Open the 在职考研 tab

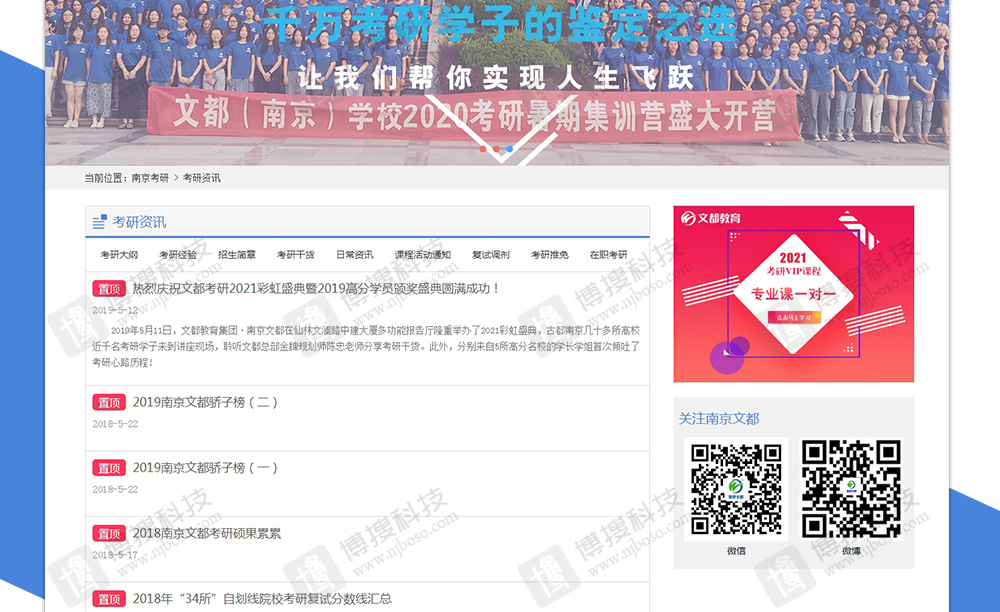tap(608, 255)
